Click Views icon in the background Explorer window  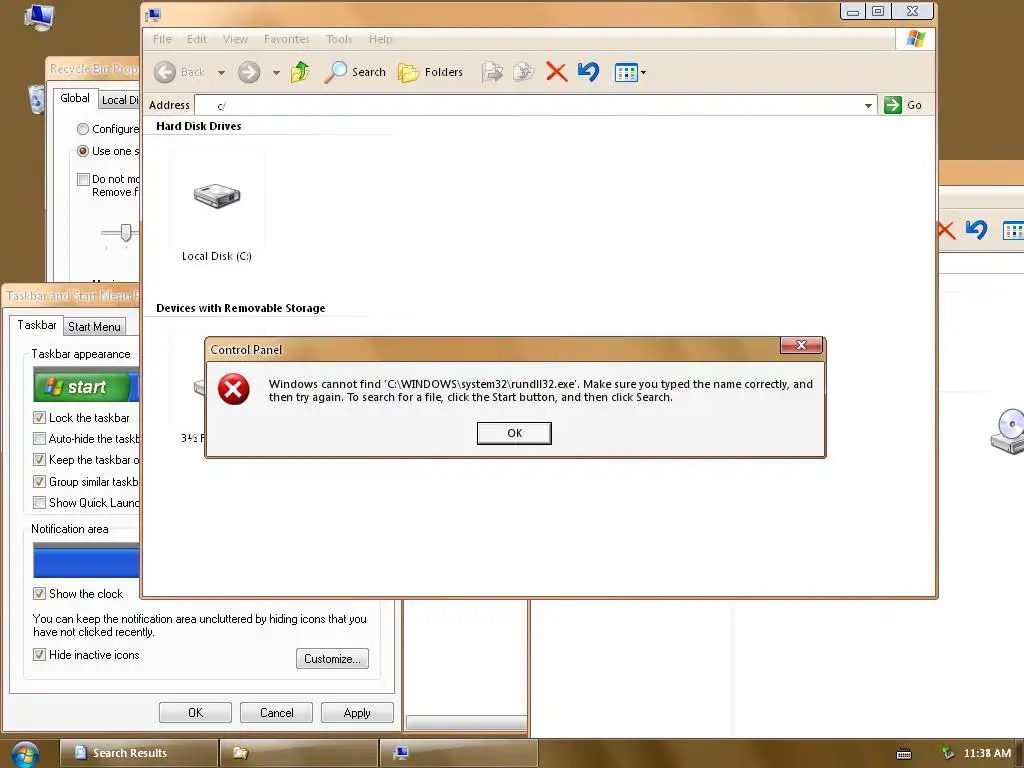(x=1014, y=231)
